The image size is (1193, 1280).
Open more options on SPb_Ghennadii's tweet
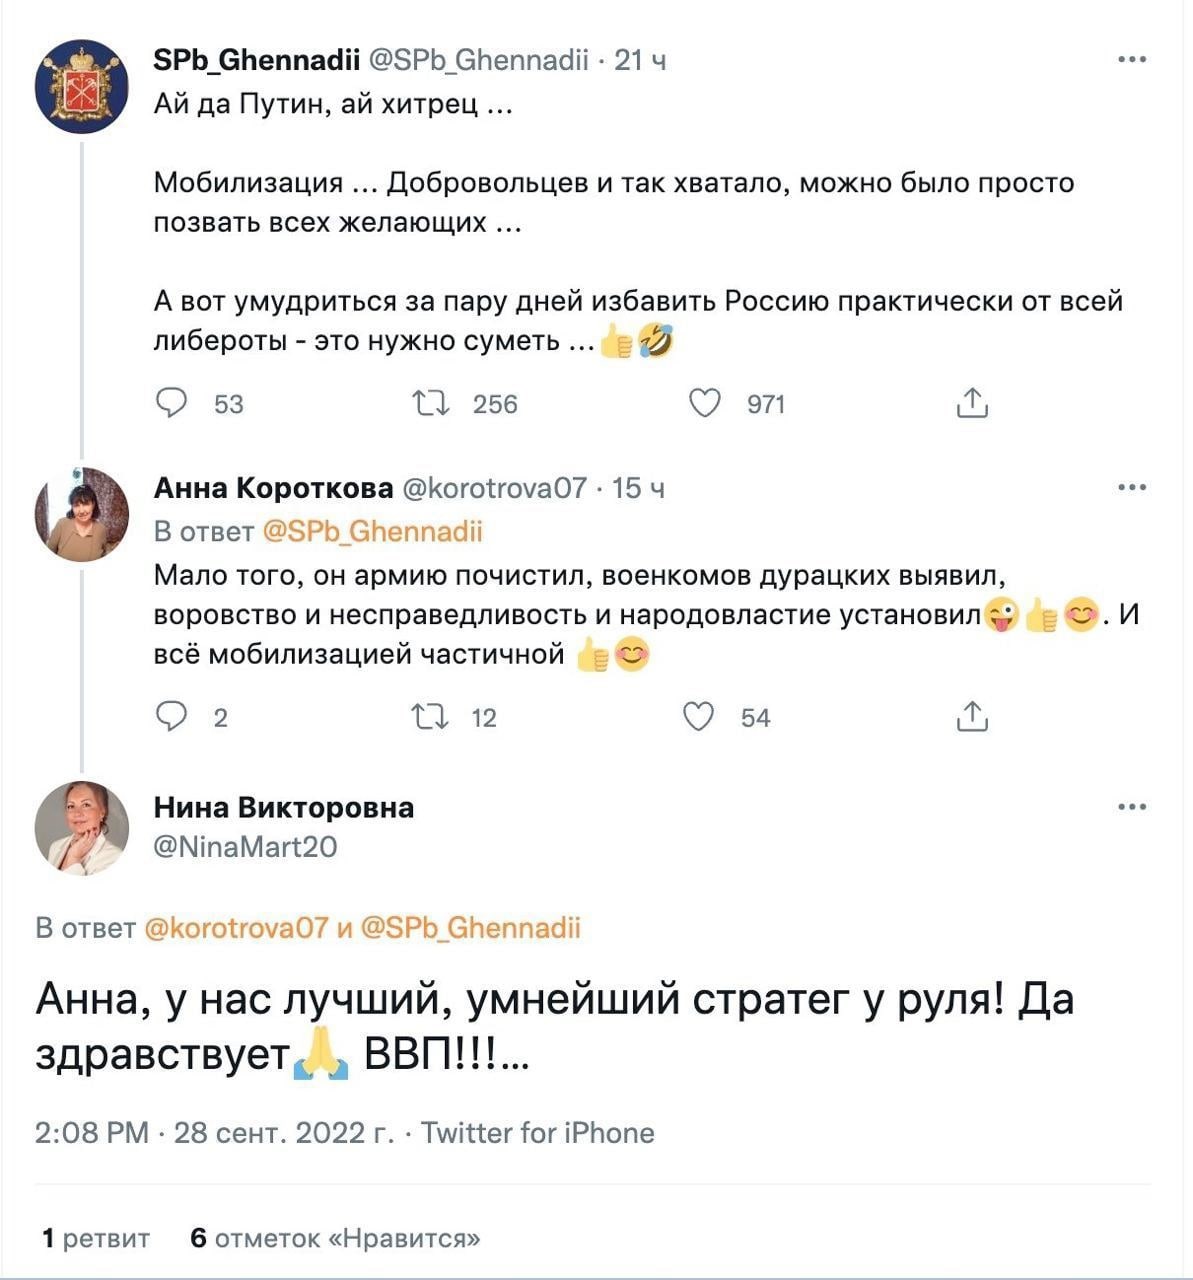1132,60
